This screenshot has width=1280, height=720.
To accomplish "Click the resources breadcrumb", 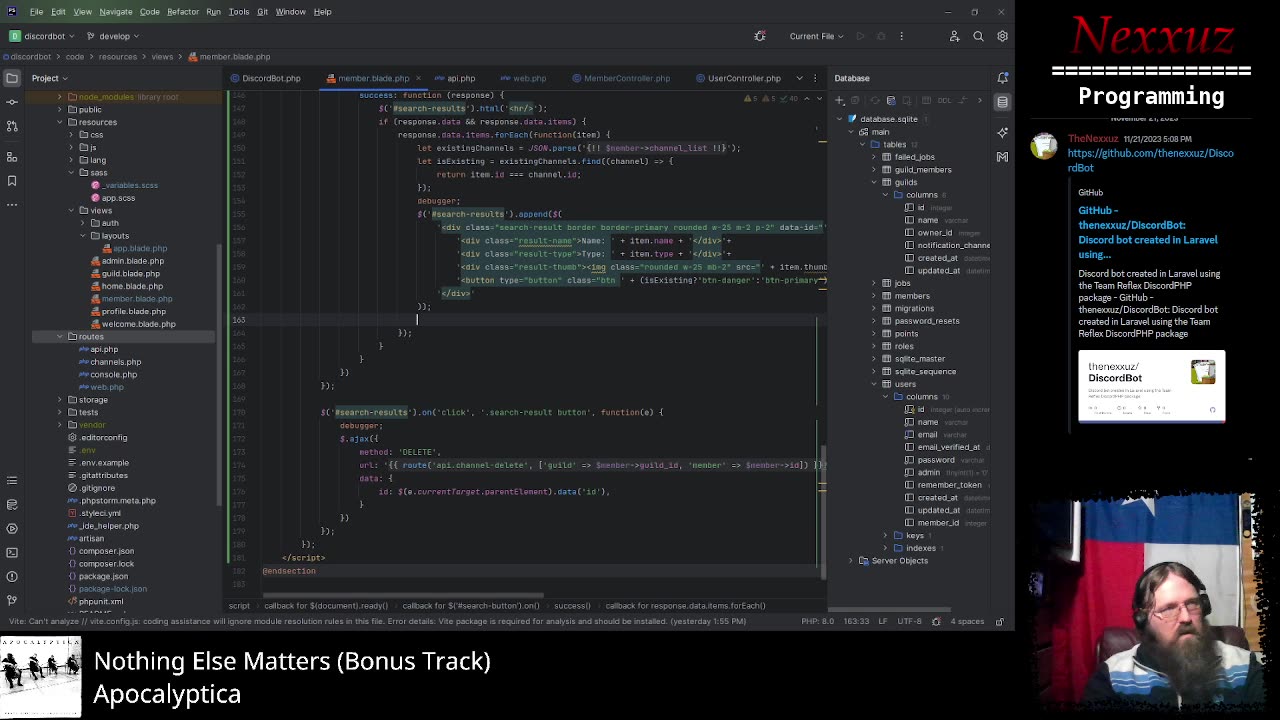I will point(117,57).
